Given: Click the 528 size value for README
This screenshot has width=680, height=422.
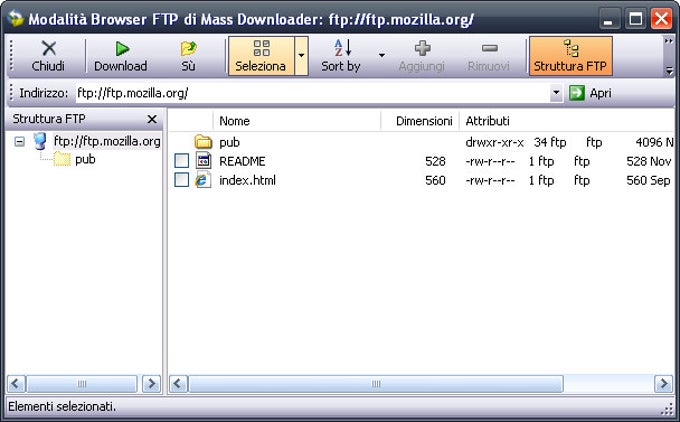Looking at the screenshot, I should (x=435, y=161).
